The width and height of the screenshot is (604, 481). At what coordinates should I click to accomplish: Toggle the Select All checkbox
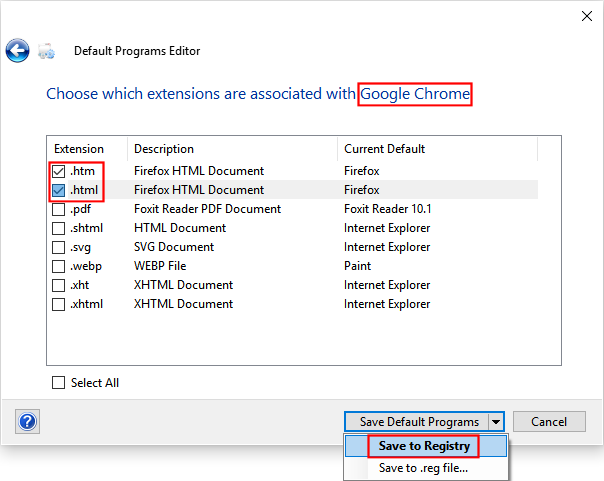pyautogui.click(x=59, y=382)
